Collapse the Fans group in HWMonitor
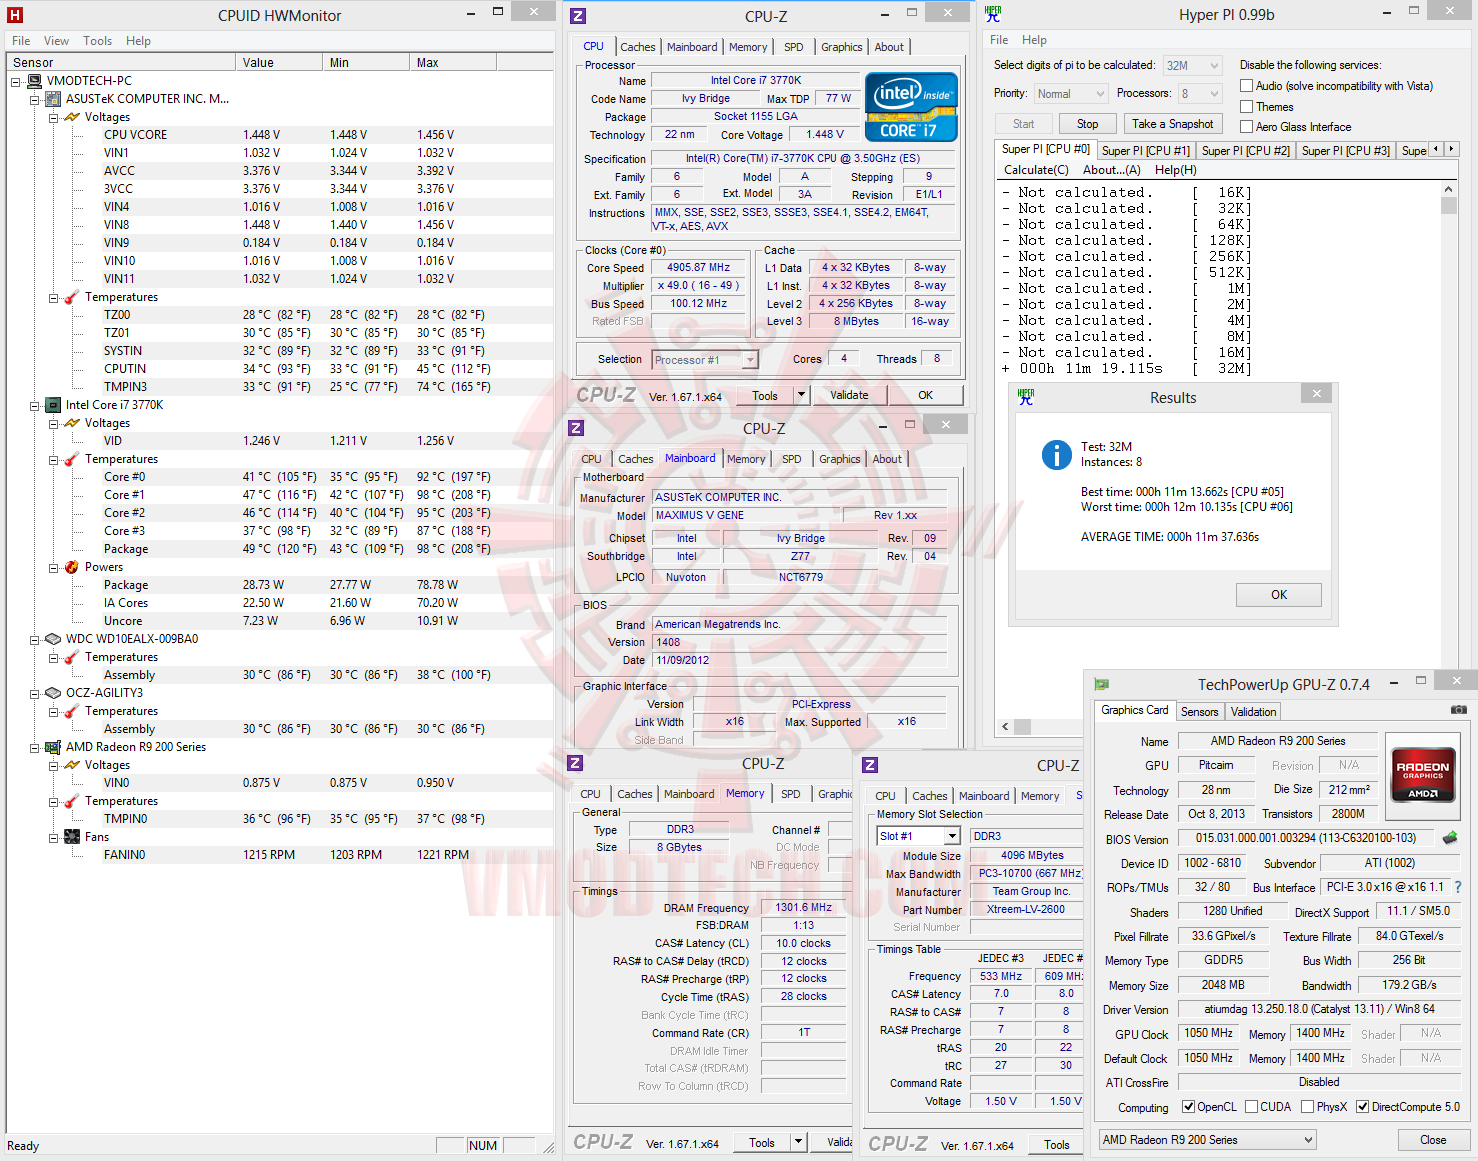1478x1161 pixels. coord(54,838)
